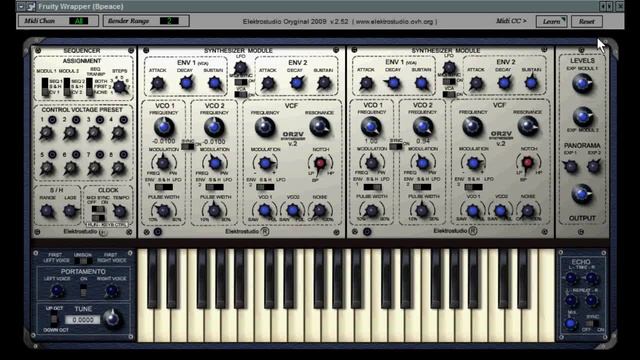
Task: Toggle the SYNC switch between VCOs in first module
Action: pos(187,146)
